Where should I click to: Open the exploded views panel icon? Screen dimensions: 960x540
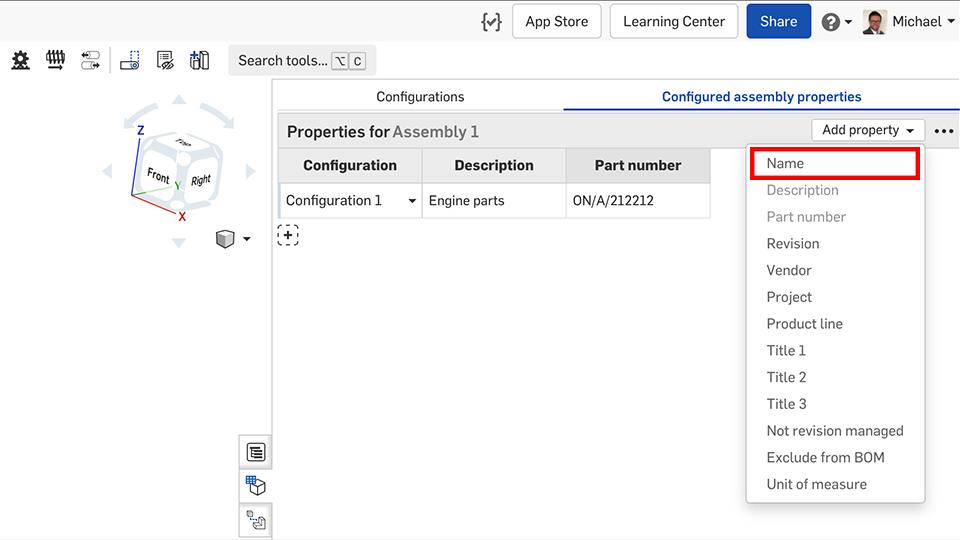click(x=256, y=520)
